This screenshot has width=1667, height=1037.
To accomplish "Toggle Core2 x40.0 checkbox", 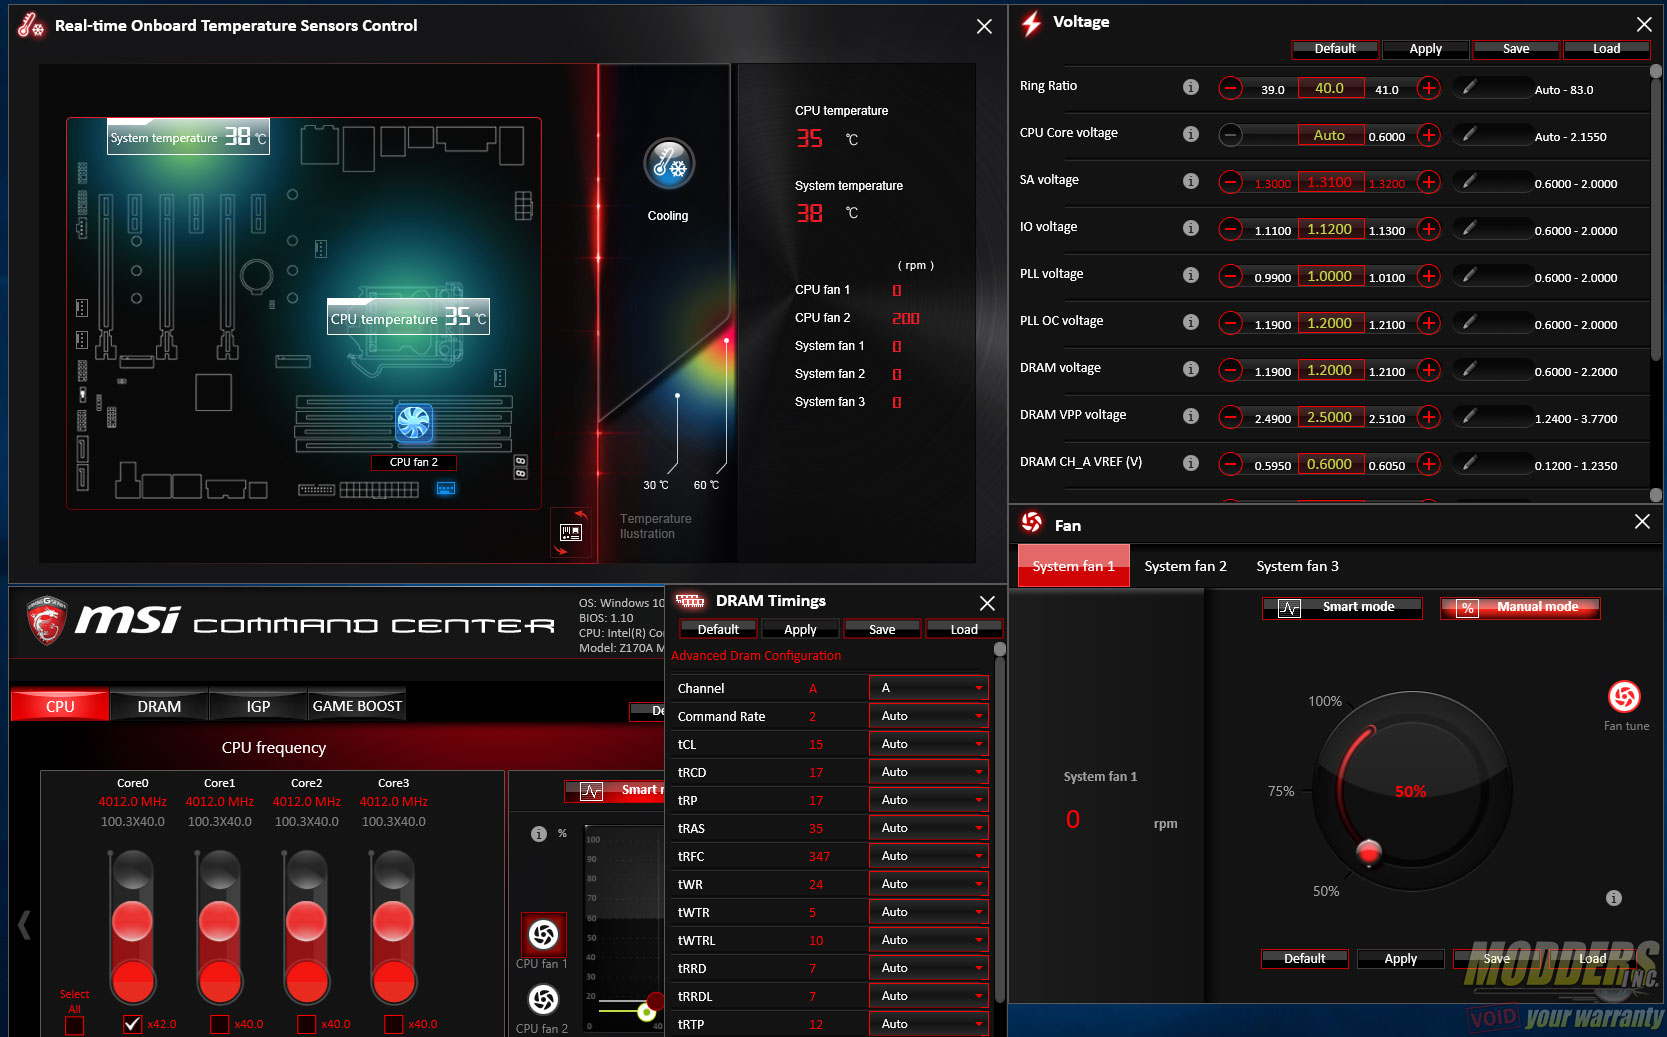I will [306, 1024].
